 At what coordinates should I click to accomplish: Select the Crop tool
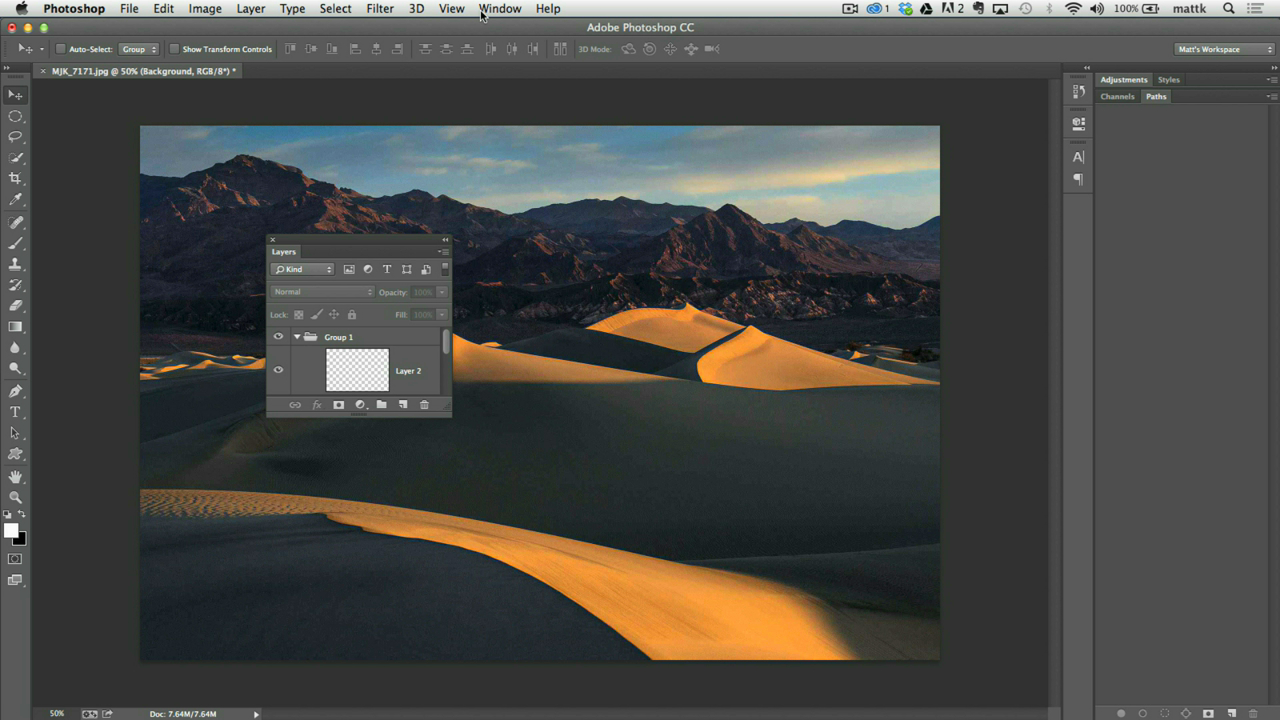point(15,179)
